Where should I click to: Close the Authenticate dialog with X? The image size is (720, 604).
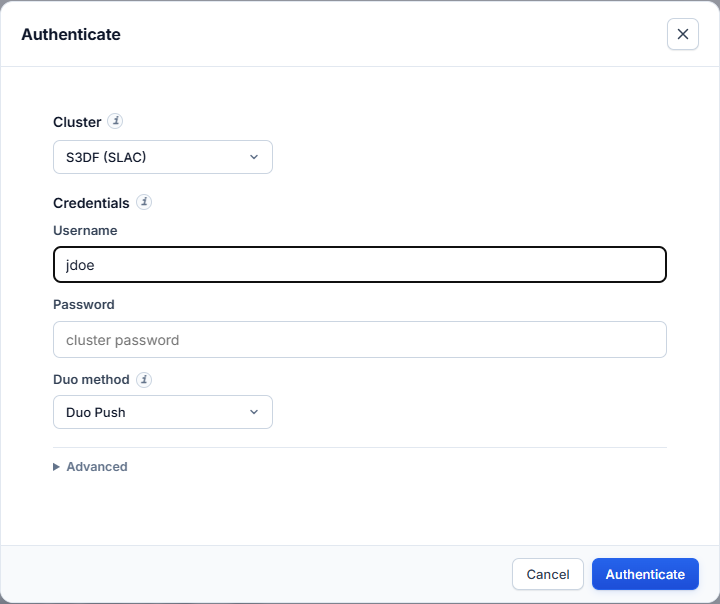coord(683,34)
